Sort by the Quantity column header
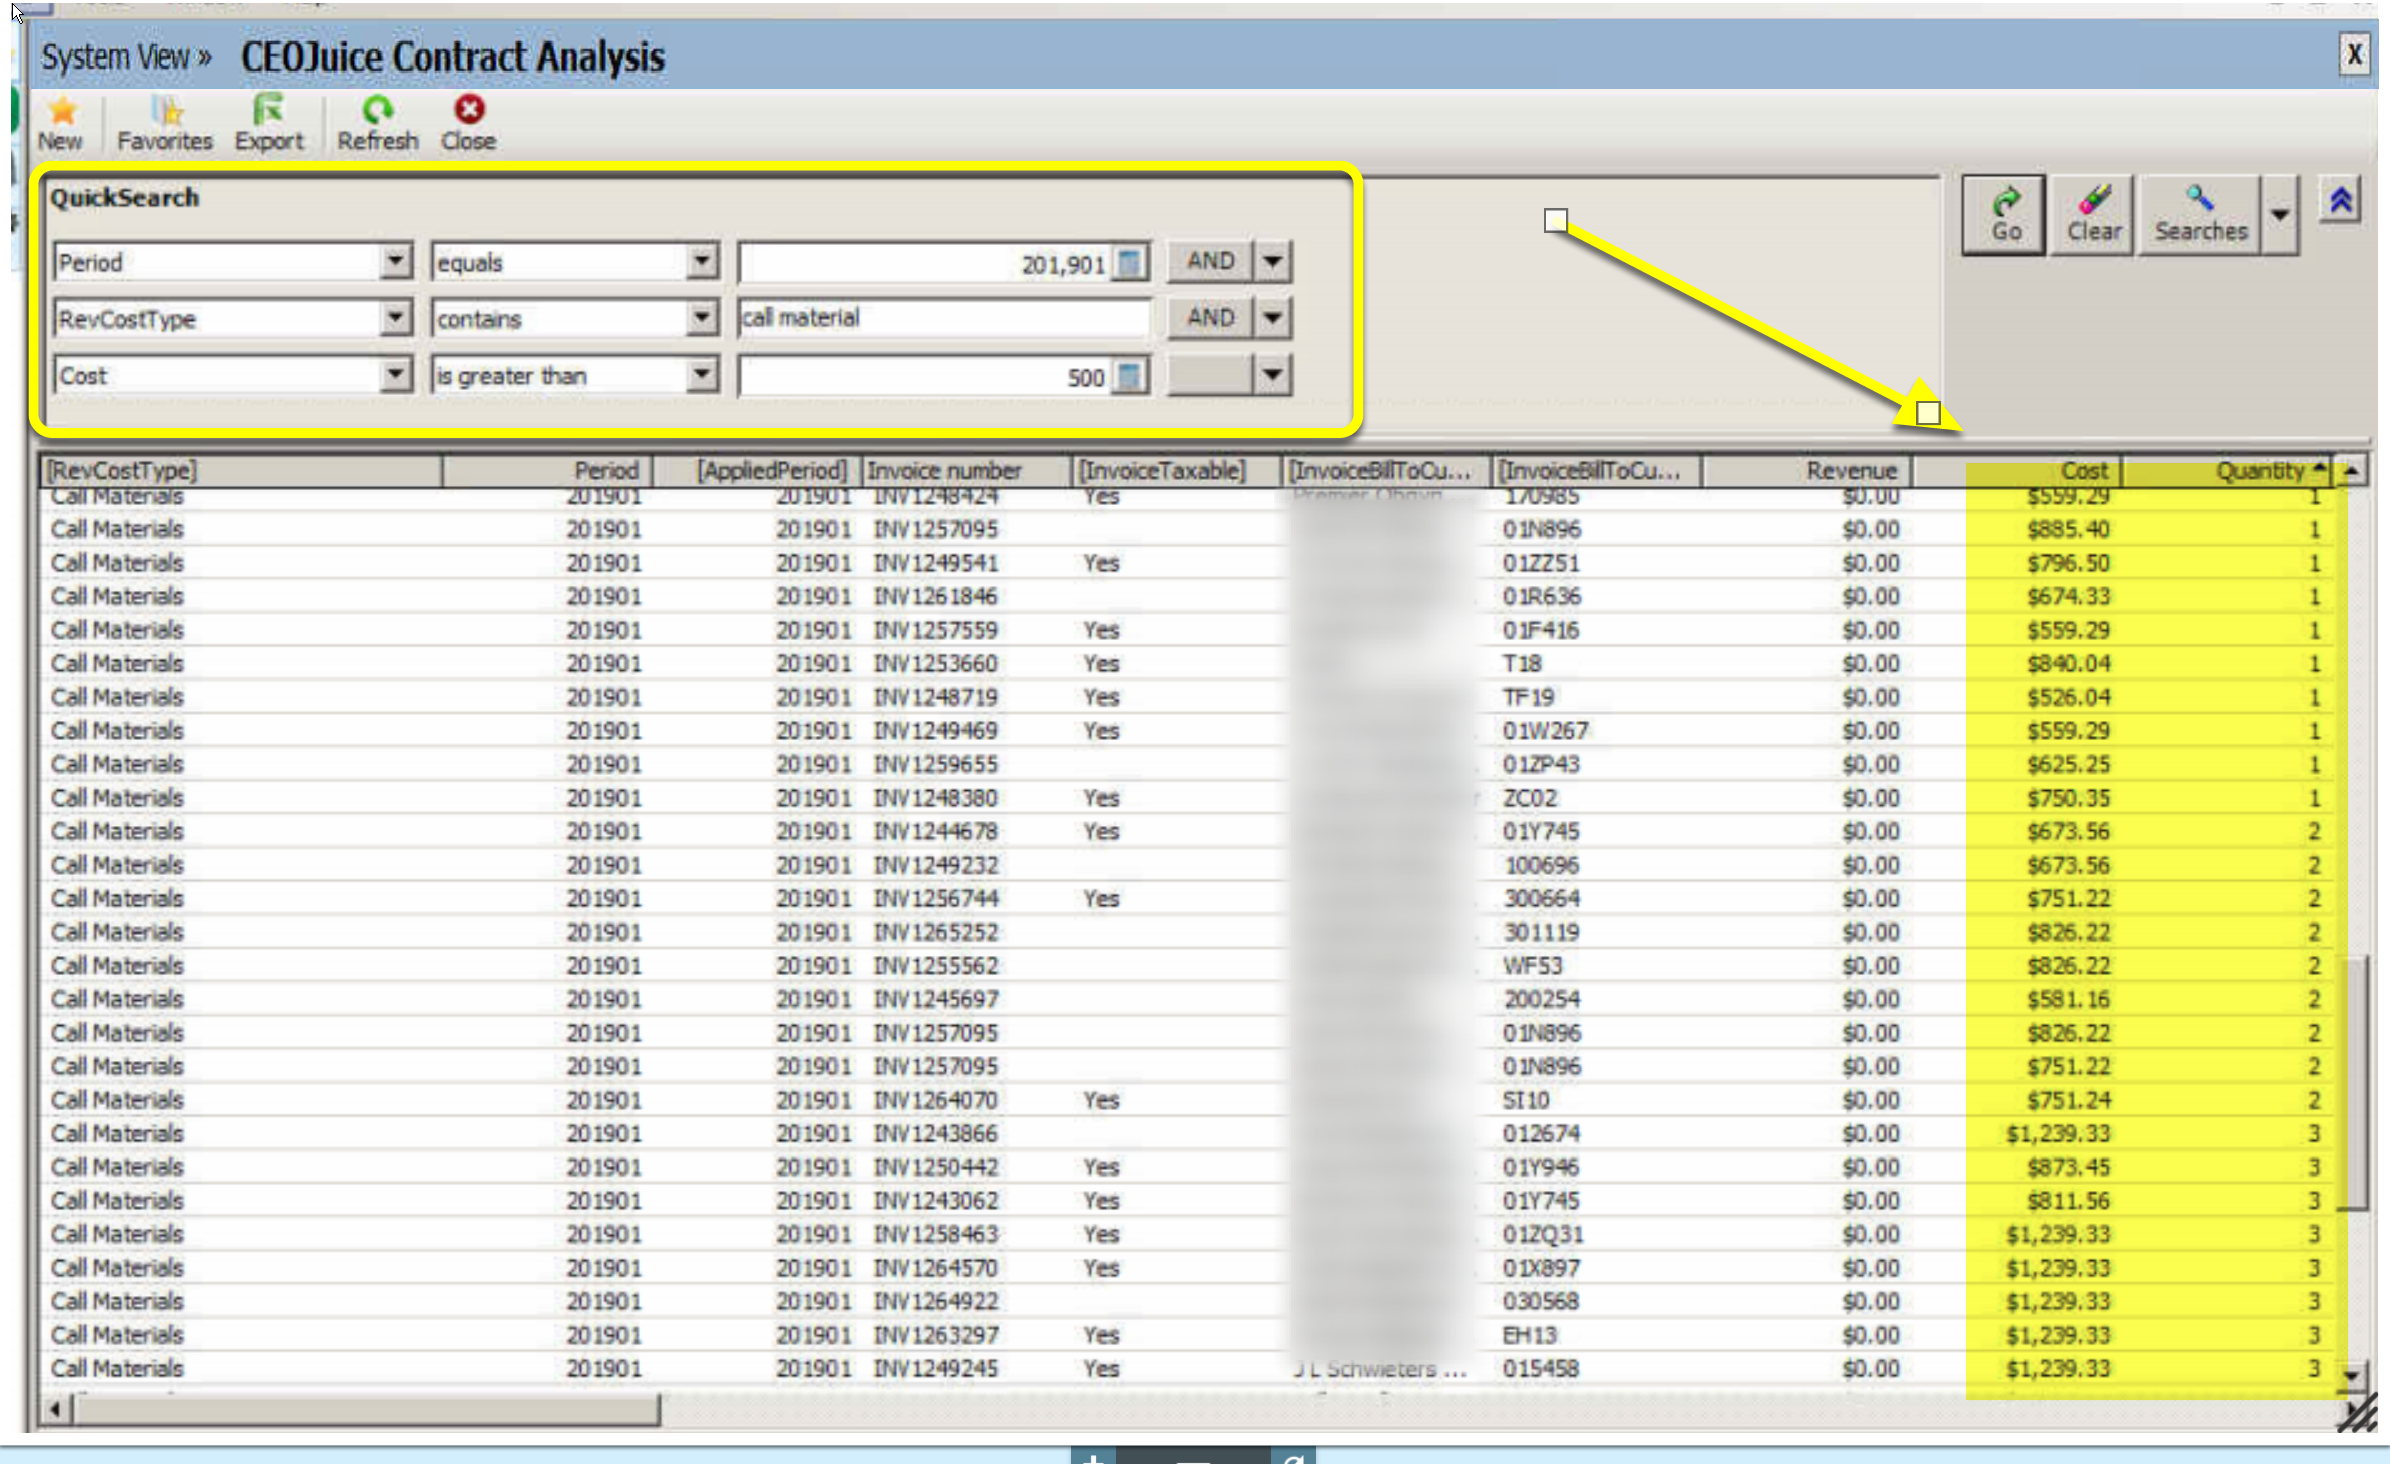 [2227, 470]
